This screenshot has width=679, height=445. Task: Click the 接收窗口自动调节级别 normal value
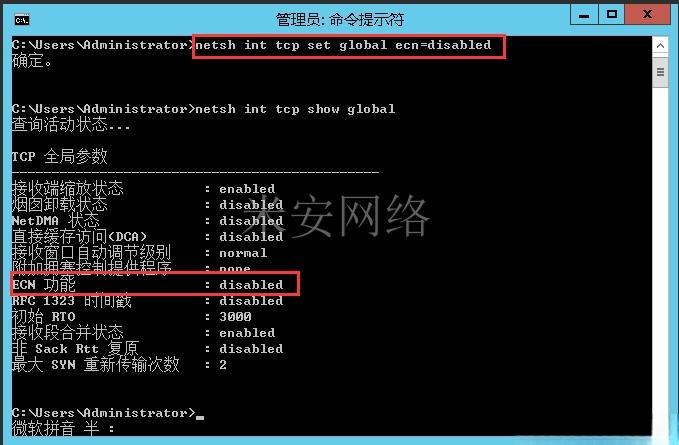(243, 253)
